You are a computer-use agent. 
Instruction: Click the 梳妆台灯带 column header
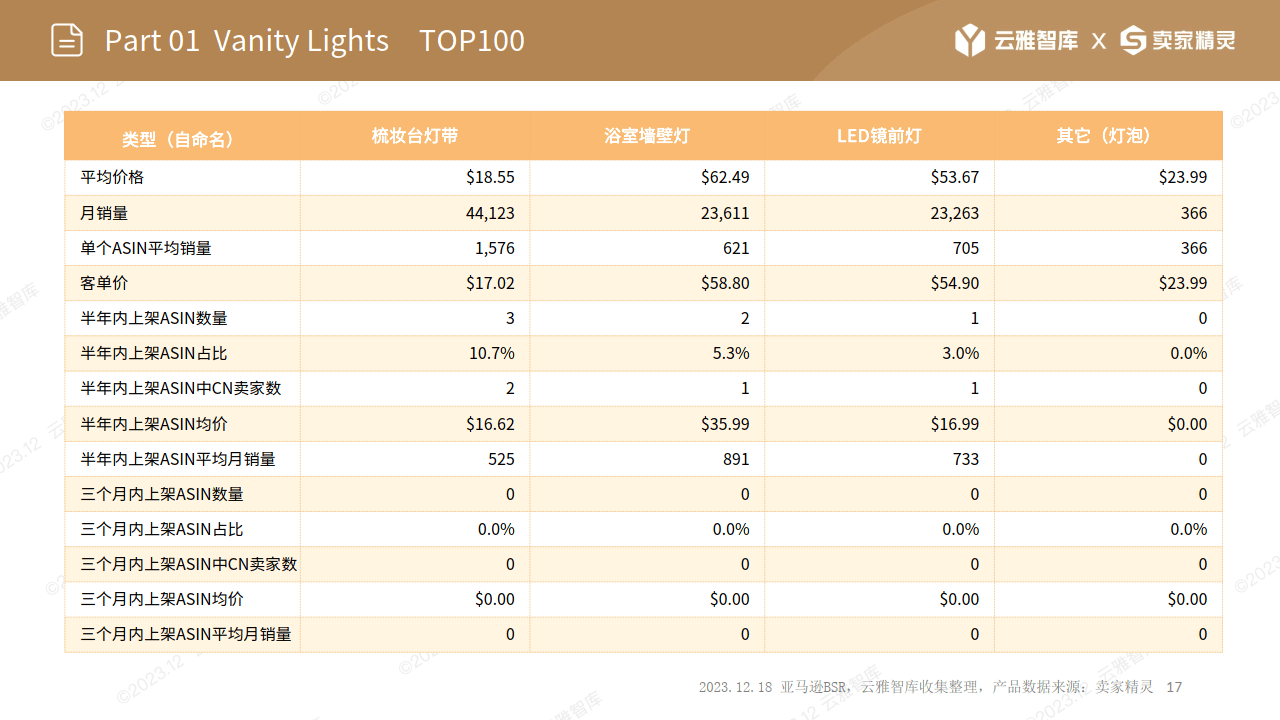(x=415, y=136)
